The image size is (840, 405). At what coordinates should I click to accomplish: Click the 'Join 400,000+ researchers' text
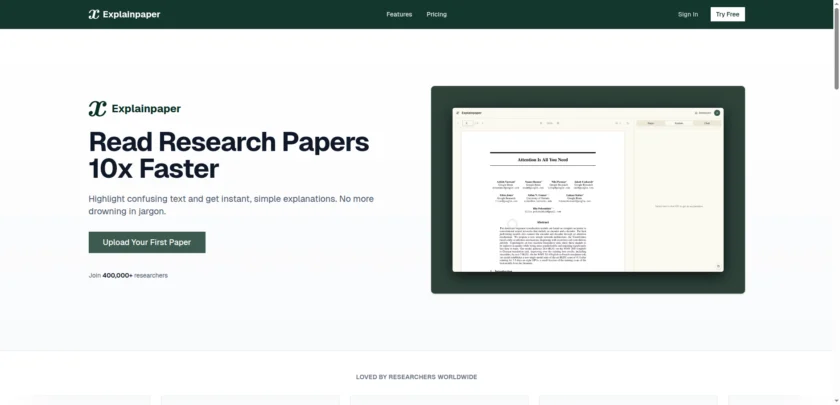(128, 275)
